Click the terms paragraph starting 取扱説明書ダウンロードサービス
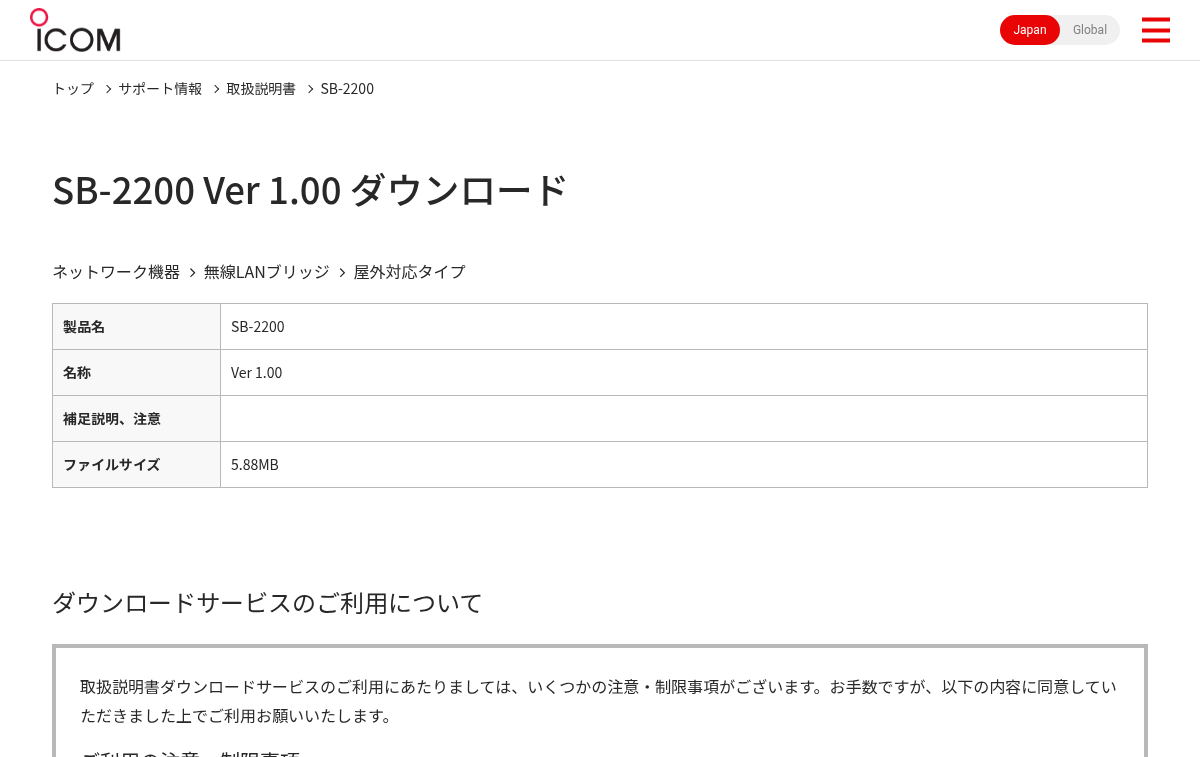The image size is (1200, 757). coord(598,701)
